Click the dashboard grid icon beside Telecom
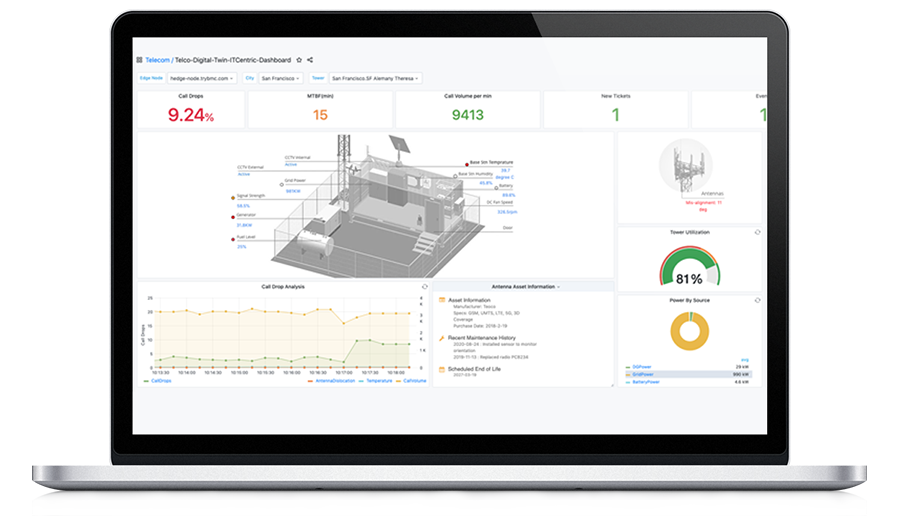900x516 pixels. tap(139, 60)
